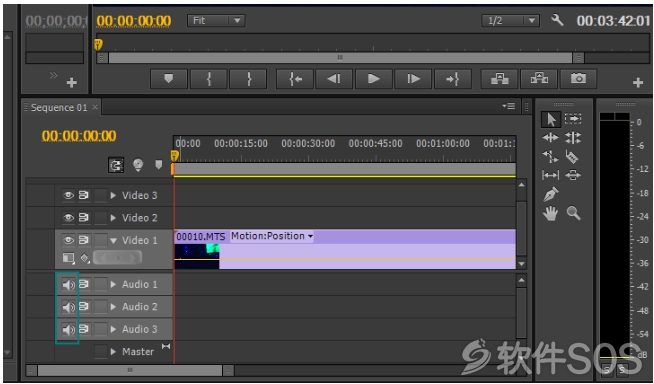The width and height of the screenshot is (654, 384).
Task: Mark Out point in Program monitor
Action: click(x=248, y=79)
